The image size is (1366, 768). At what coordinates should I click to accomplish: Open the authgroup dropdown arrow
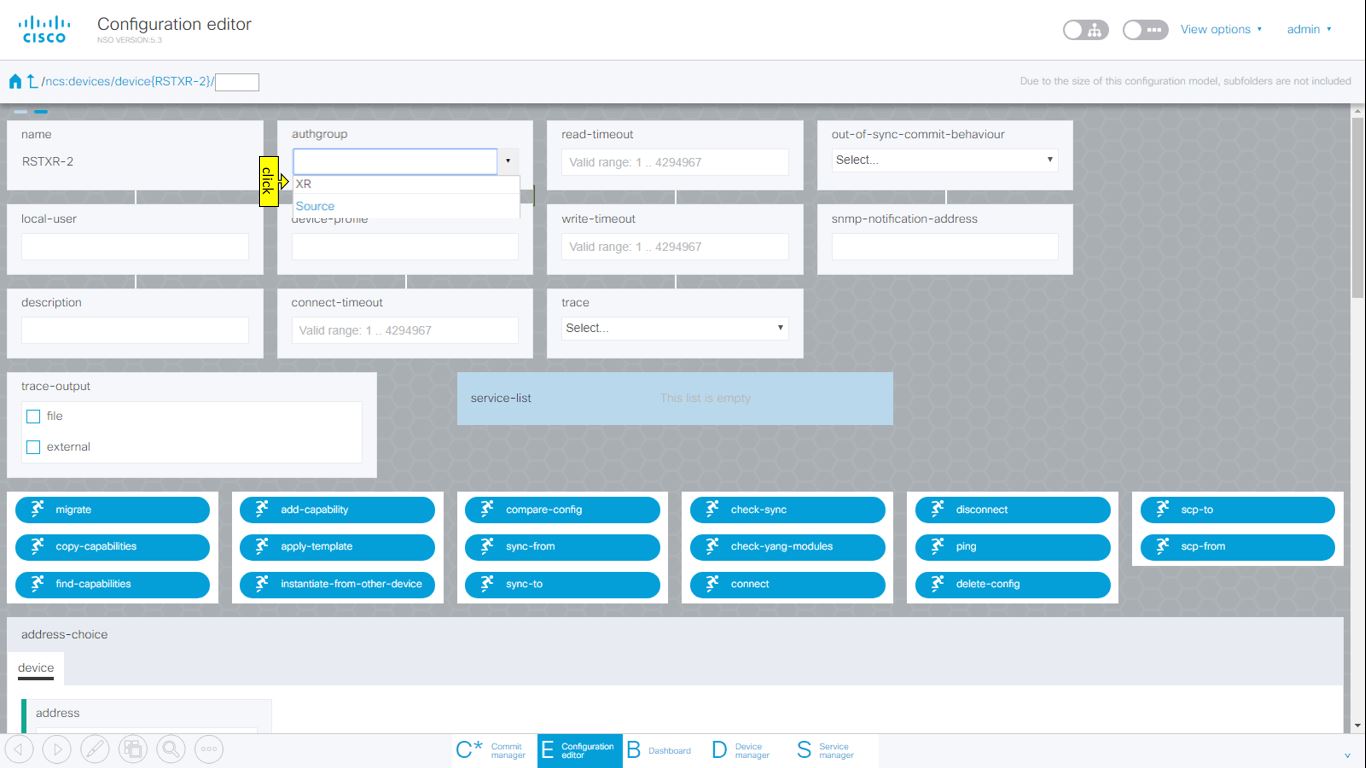[x=509, y=160]
